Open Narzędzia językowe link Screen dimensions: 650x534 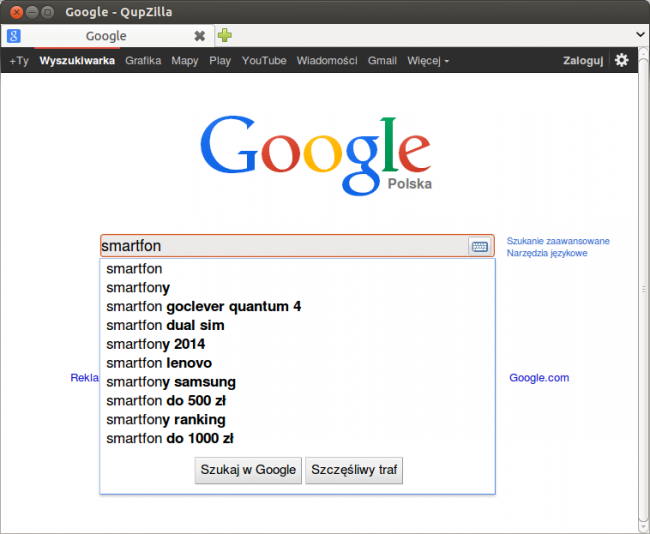click(x=547, y=253)
